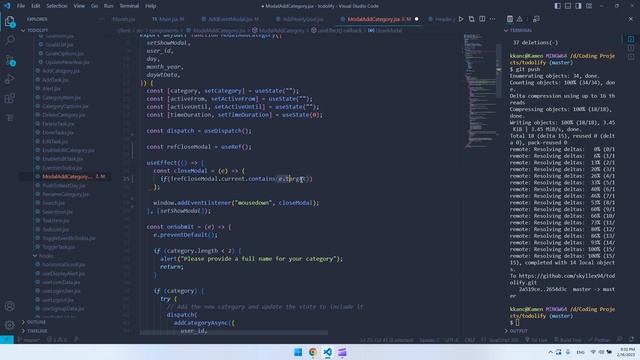
Task: Click the first terminal panel toolbar icon
Action: point(510,19)
